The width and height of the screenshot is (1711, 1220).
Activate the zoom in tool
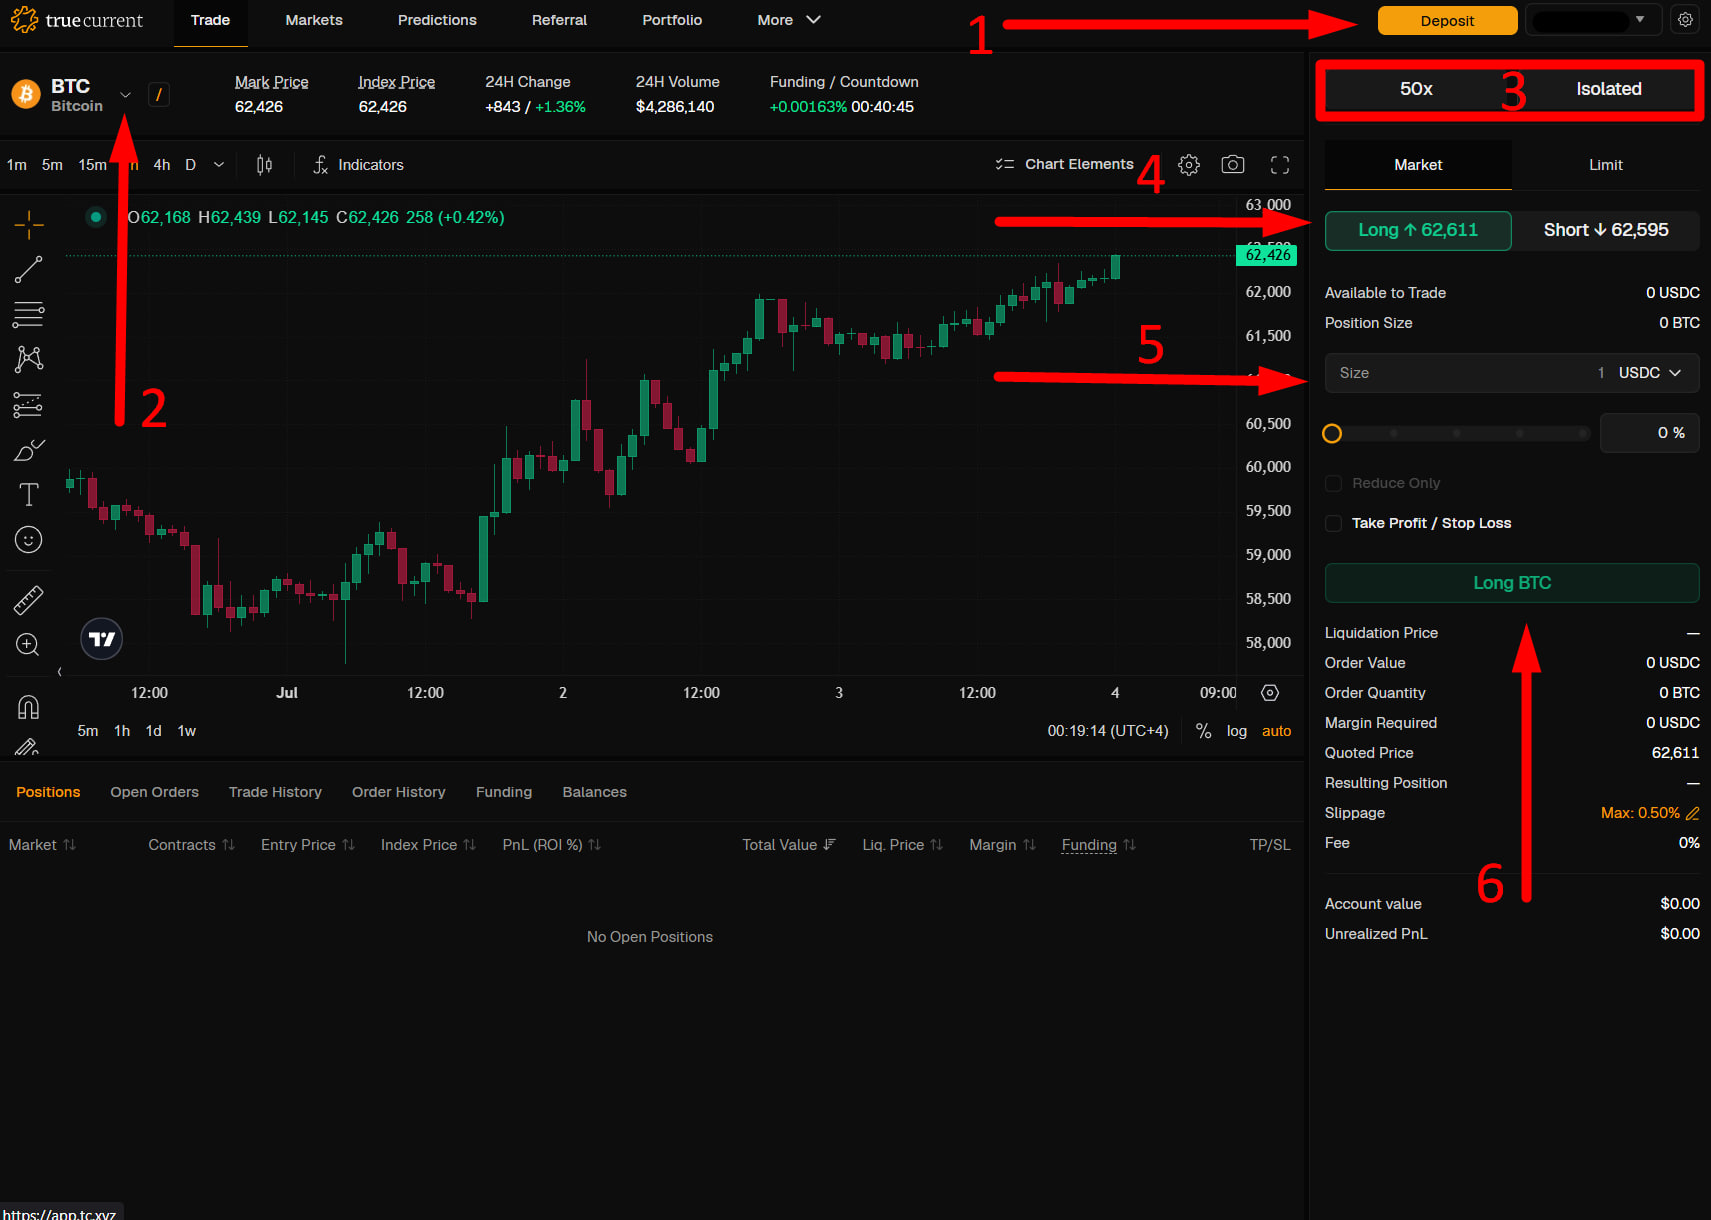tap(29, 645)
